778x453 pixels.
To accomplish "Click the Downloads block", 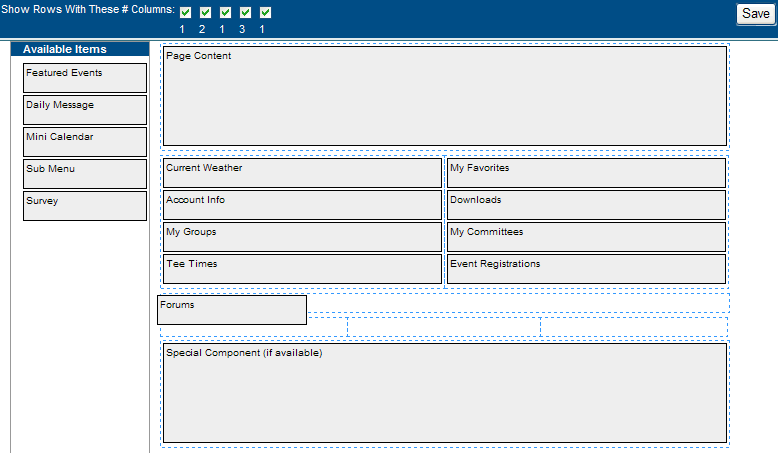I will (586, 205).
